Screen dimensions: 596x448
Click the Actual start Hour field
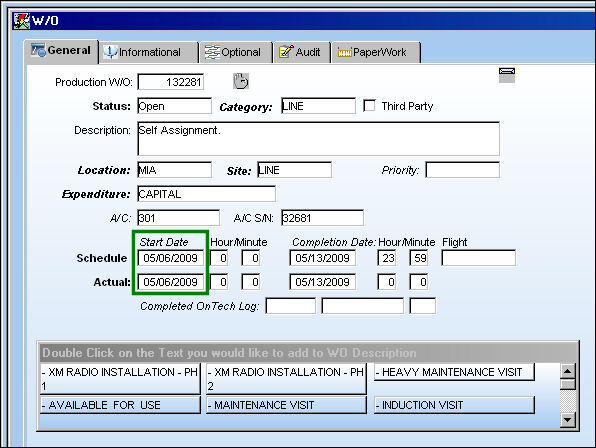[x=219, y=282]
